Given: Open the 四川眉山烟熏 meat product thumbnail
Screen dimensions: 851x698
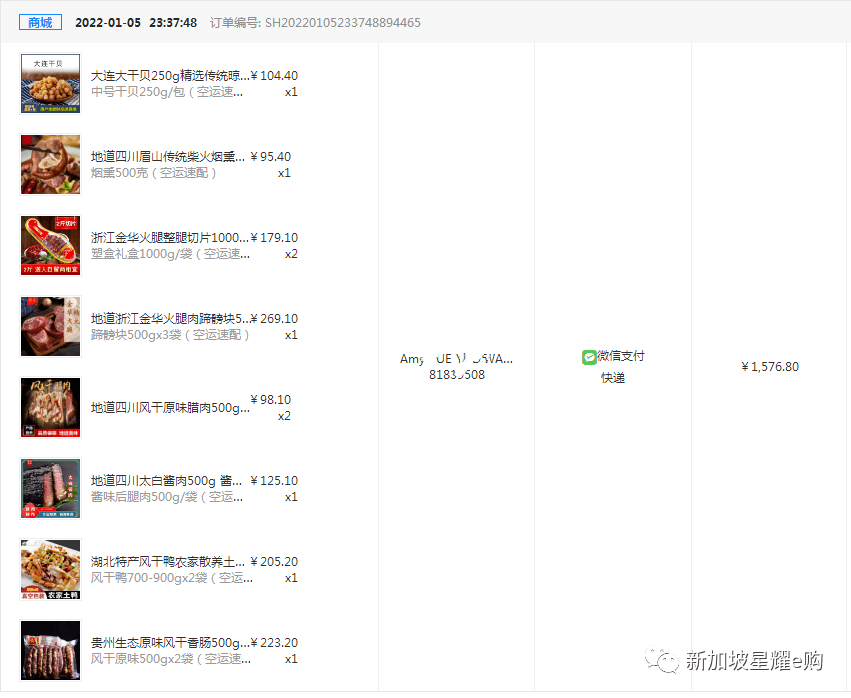Looking at the screenshot, I should (51, 164).
